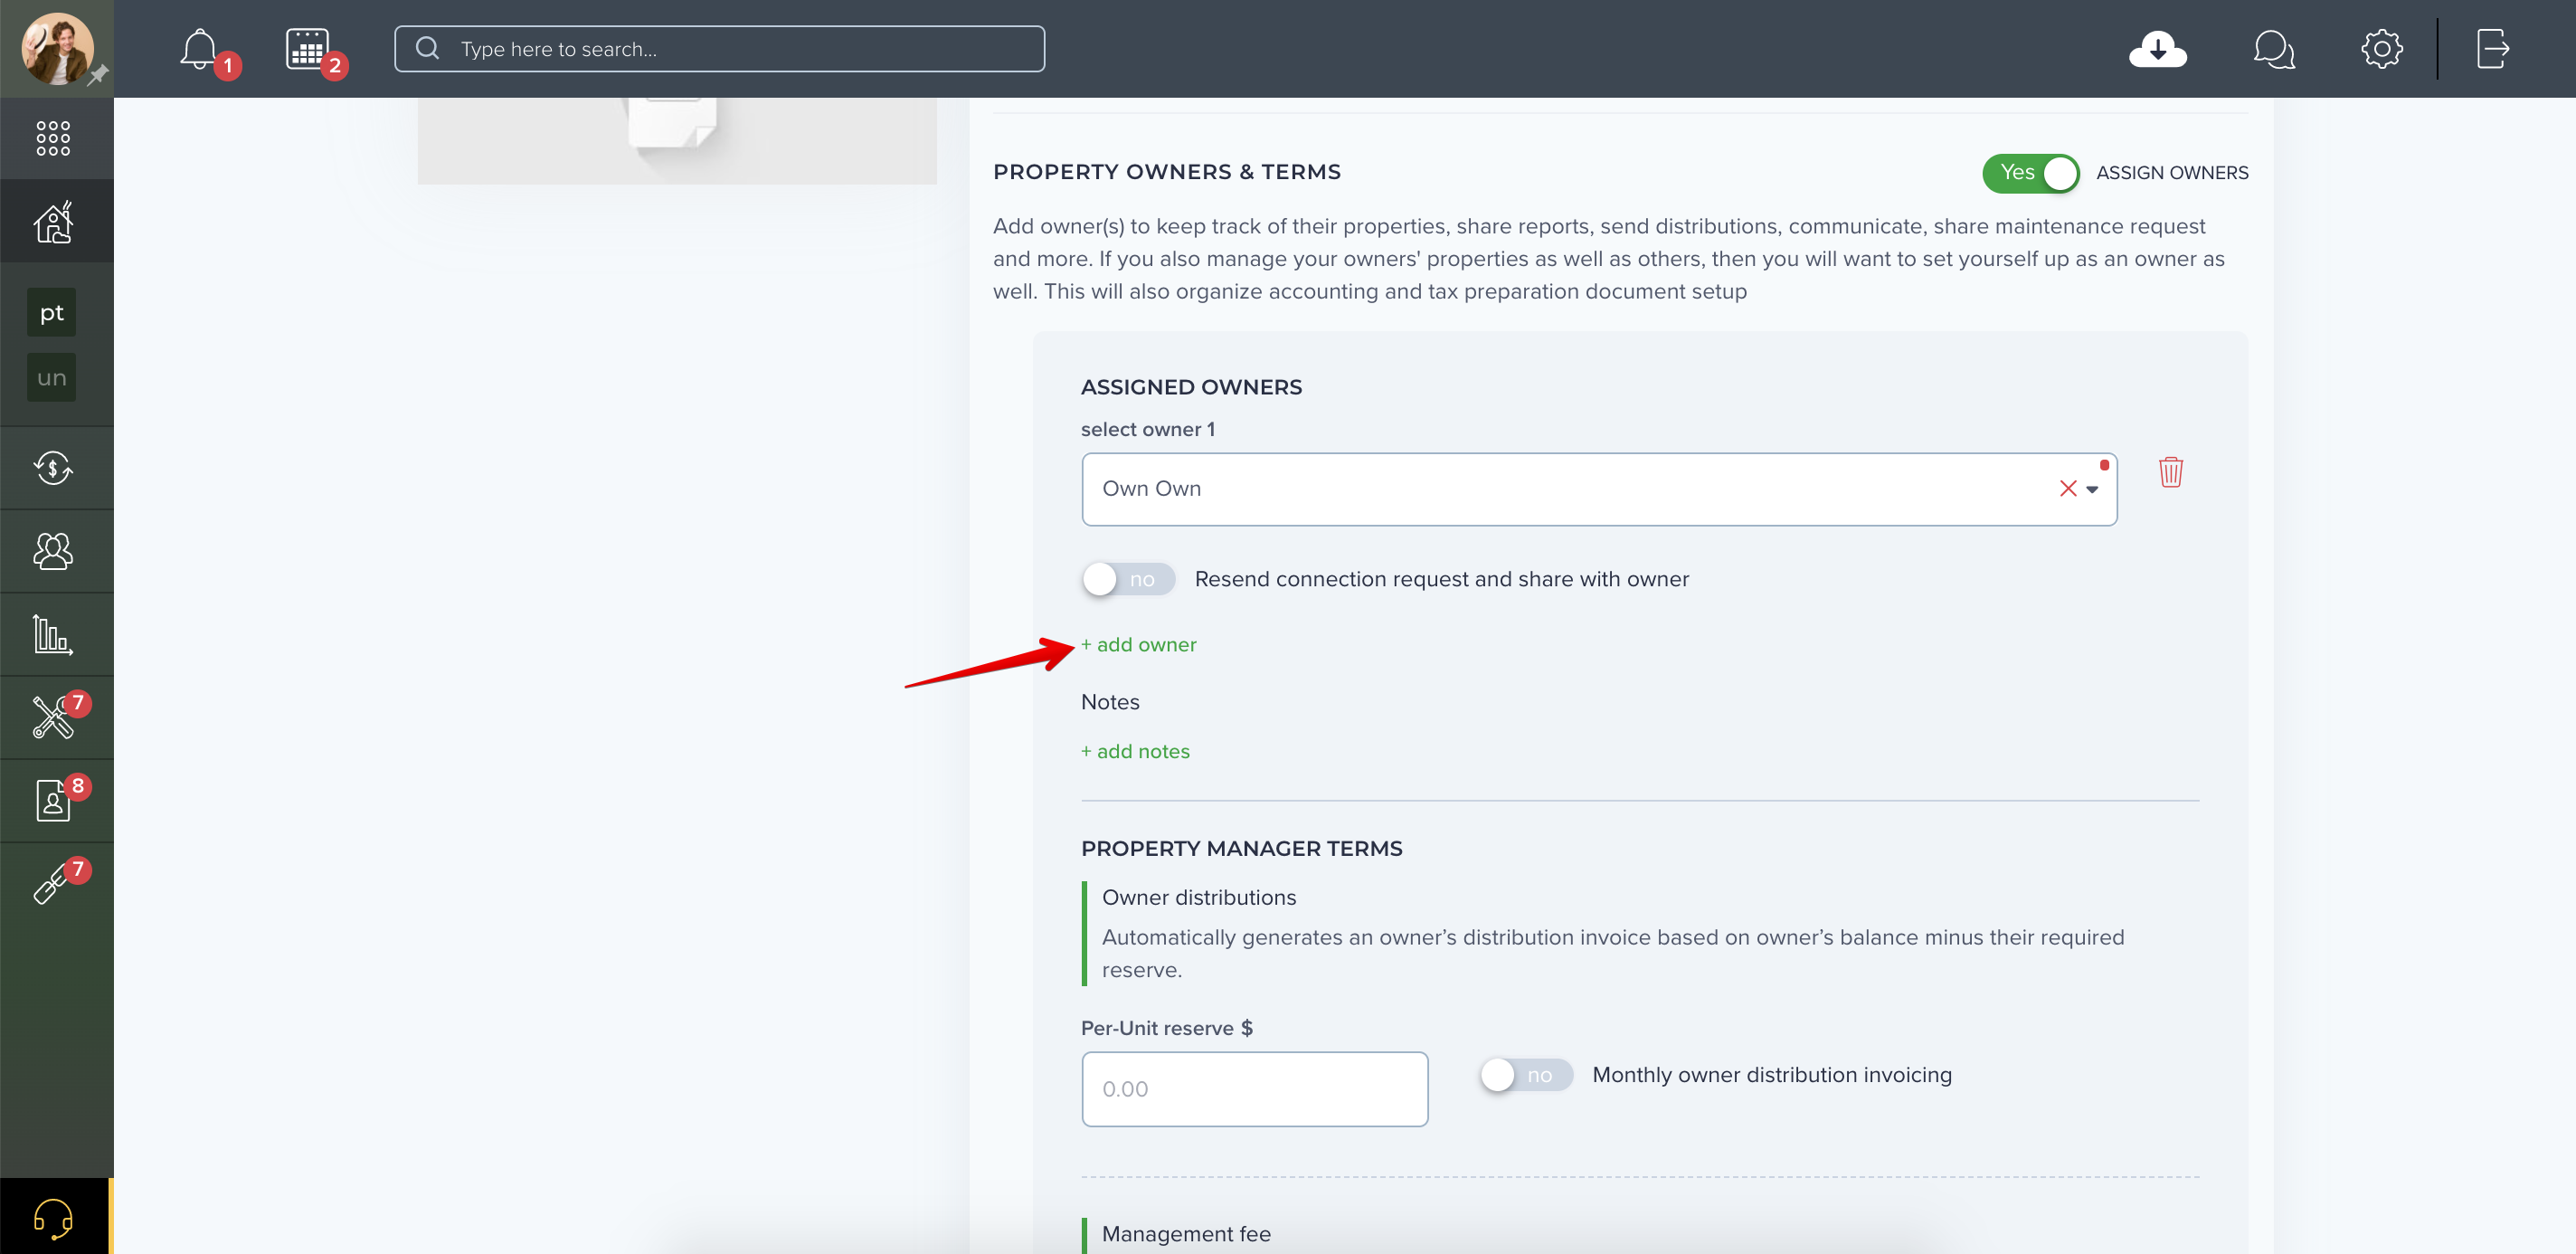Open the support headset icon
2576x1254 pixels.
point(53,1218)
